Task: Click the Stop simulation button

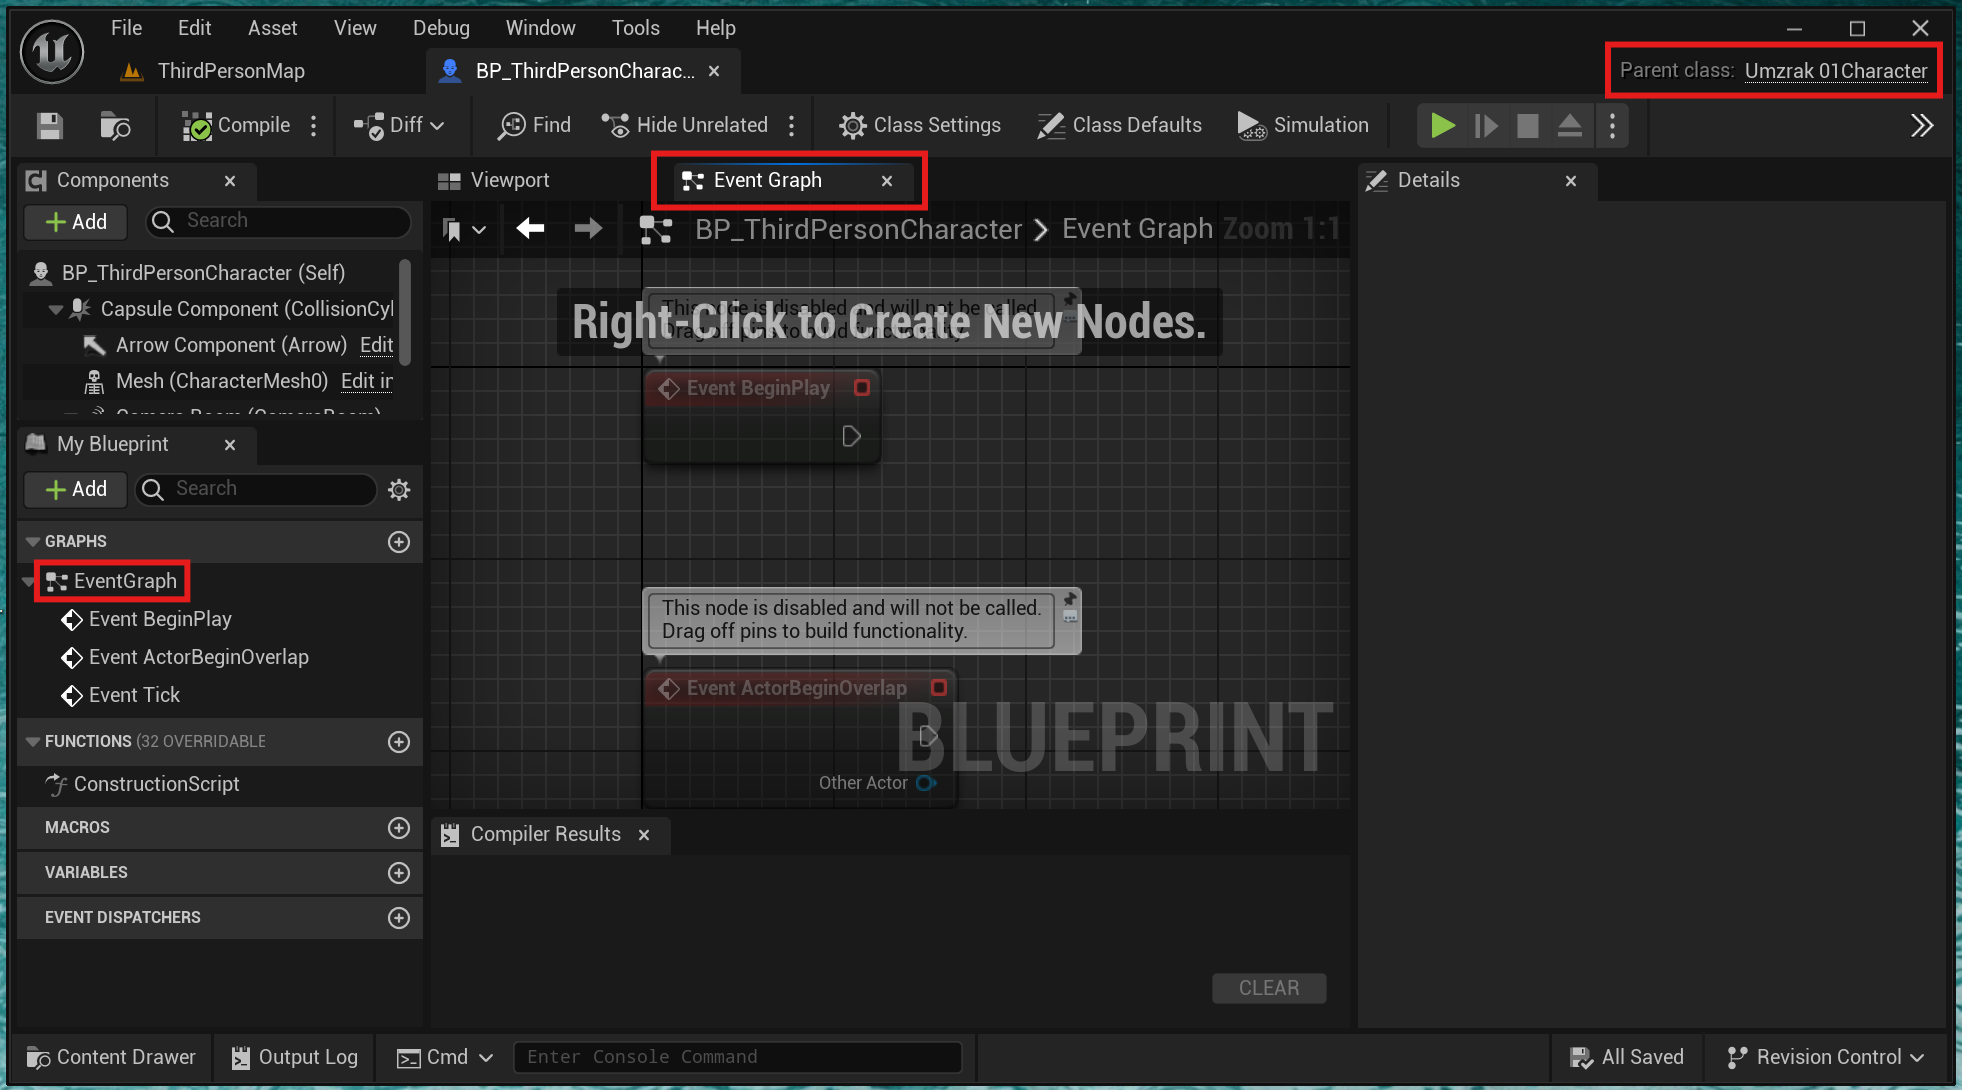Action: coord(1528,126)
